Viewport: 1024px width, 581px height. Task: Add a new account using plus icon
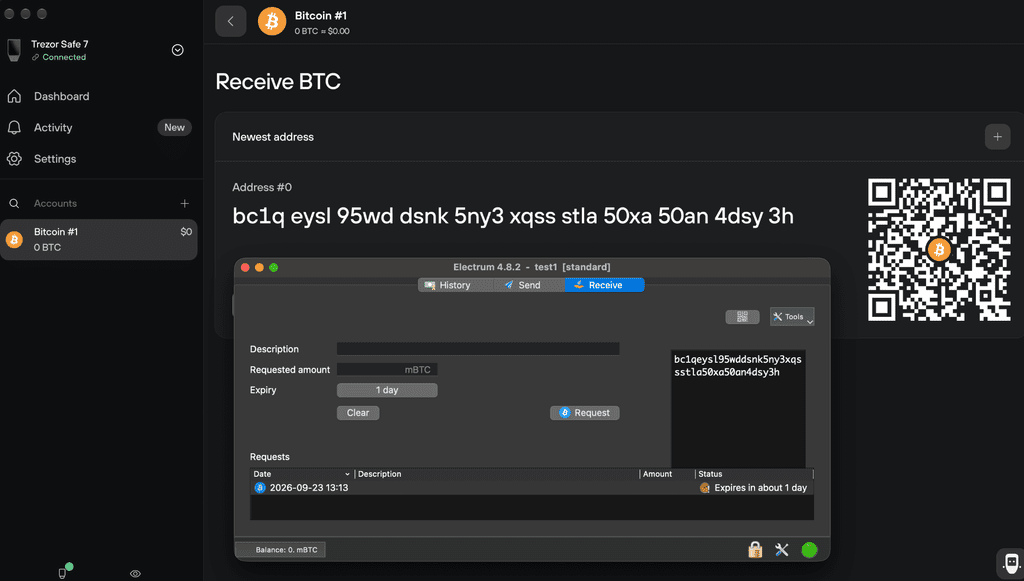point(185,204)
